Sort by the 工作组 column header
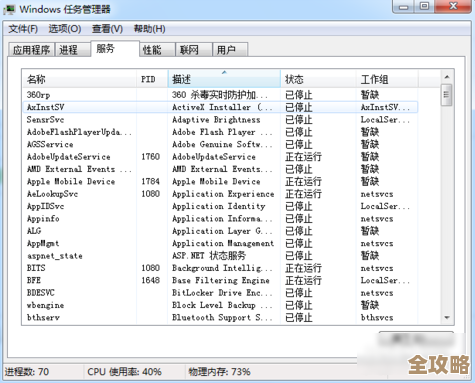This screenshot has height=383, width=475. (387, 79)
